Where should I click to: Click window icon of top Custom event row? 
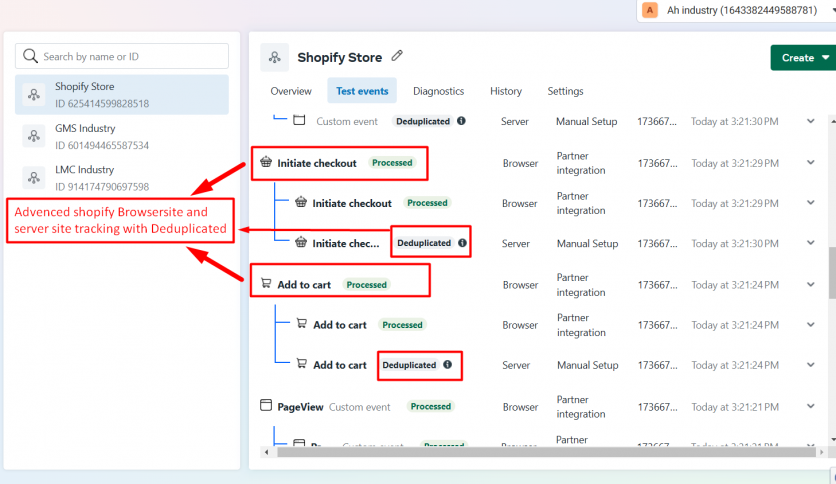299,120
